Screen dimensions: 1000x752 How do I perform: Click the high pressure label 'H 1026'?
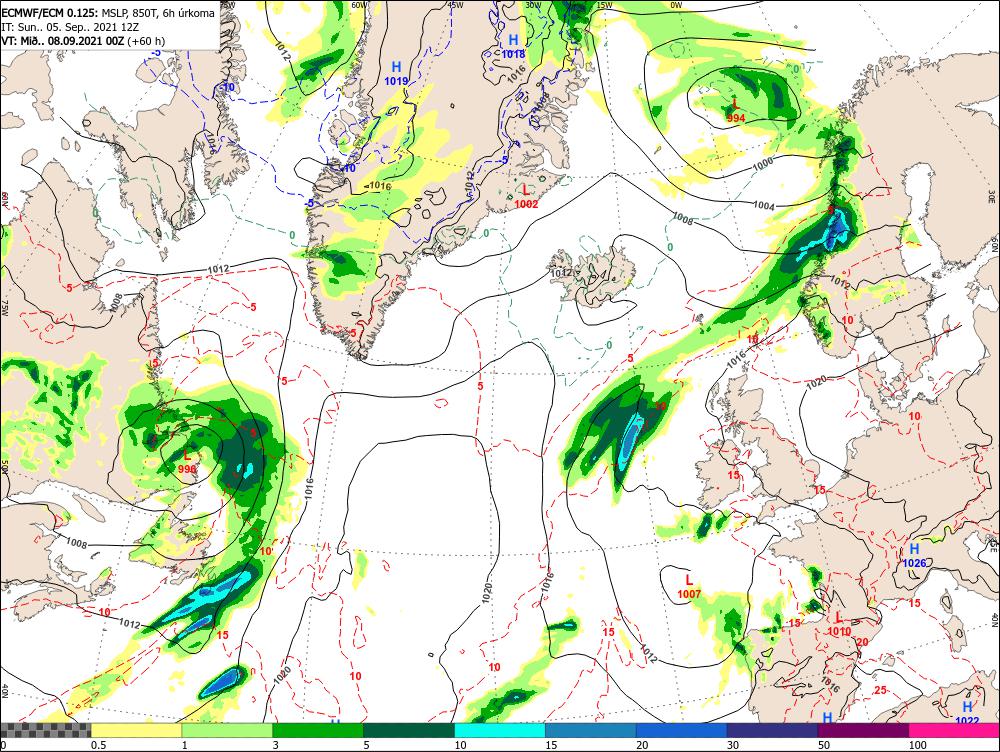[914, 556]
